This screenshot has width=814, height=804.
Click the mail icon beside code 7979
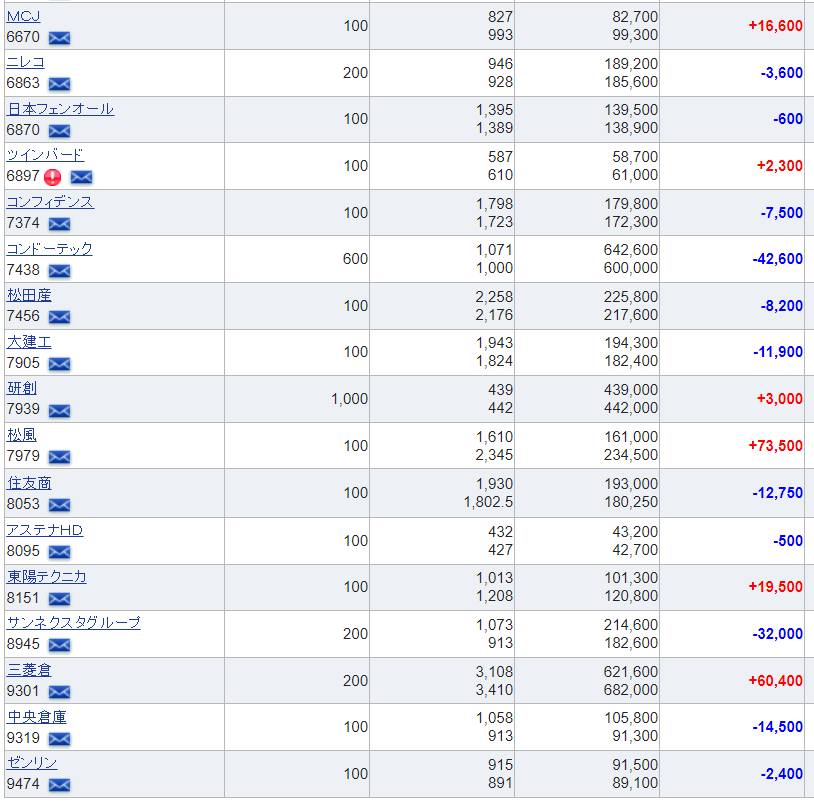(59, 457)
